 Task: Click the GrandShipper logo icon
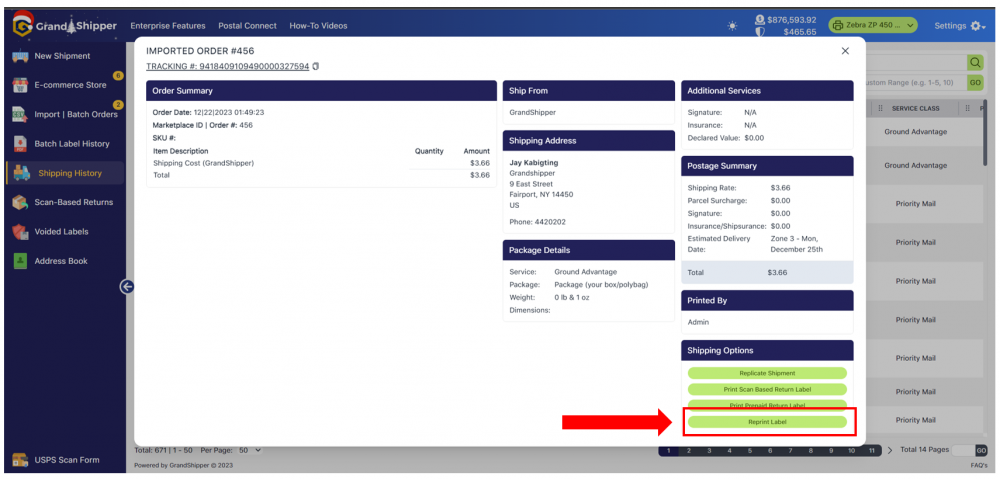pos(22,25)
